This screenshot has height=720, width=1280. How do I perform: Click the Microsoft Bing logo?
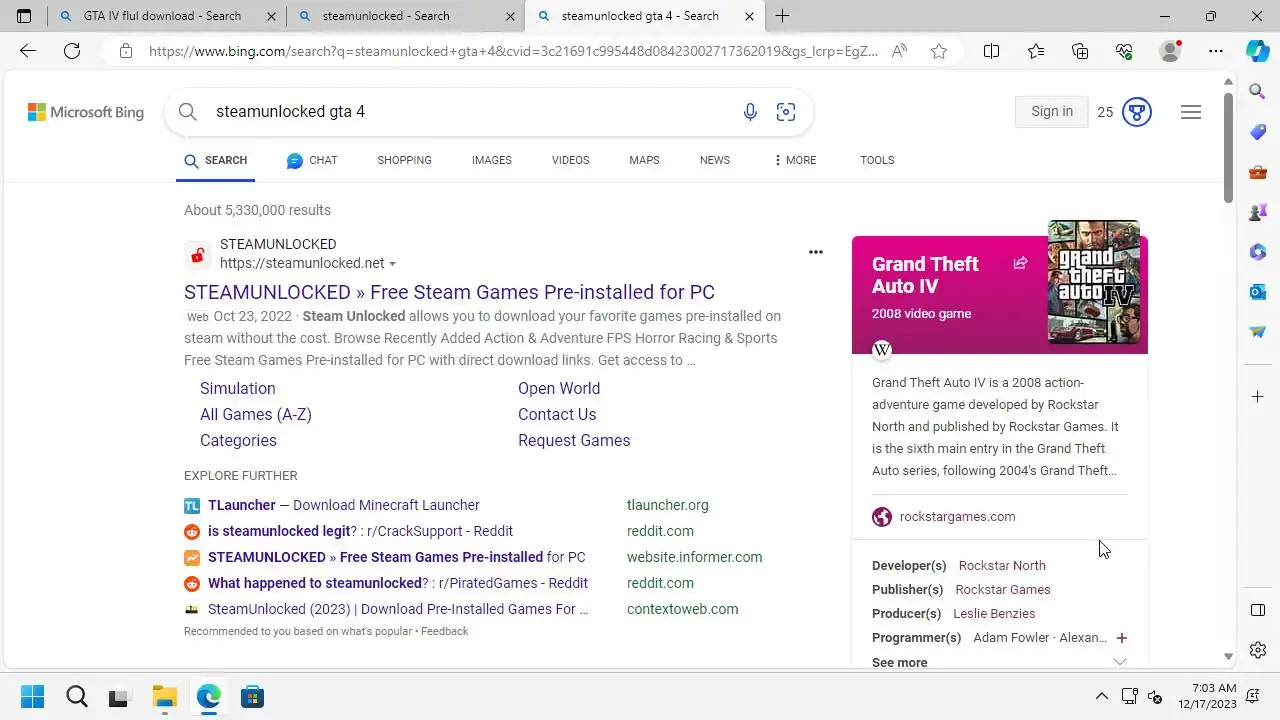pyautogui.click(x=86, y=112)
